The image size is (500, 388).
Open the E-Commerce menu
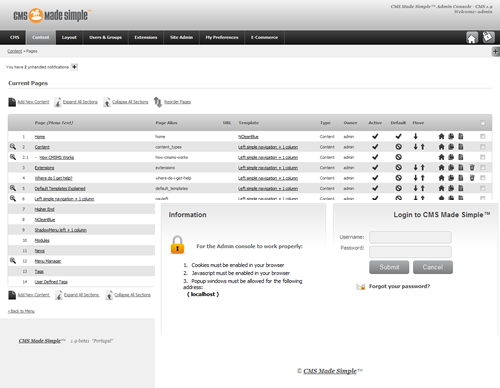[x=264, y=37]
